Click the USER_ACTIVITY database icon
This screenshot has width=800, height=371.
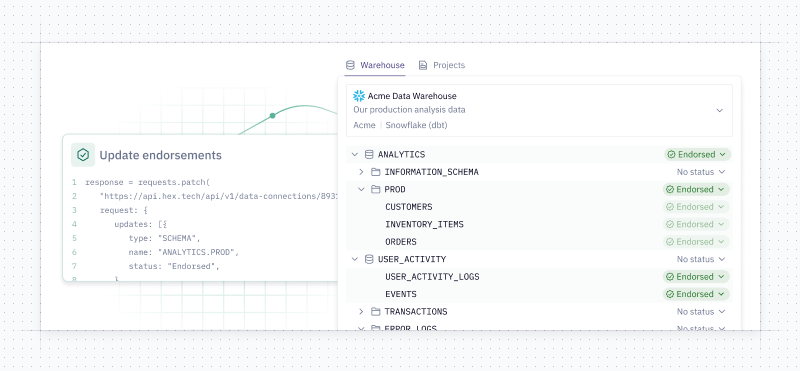[x=369, y=259]
